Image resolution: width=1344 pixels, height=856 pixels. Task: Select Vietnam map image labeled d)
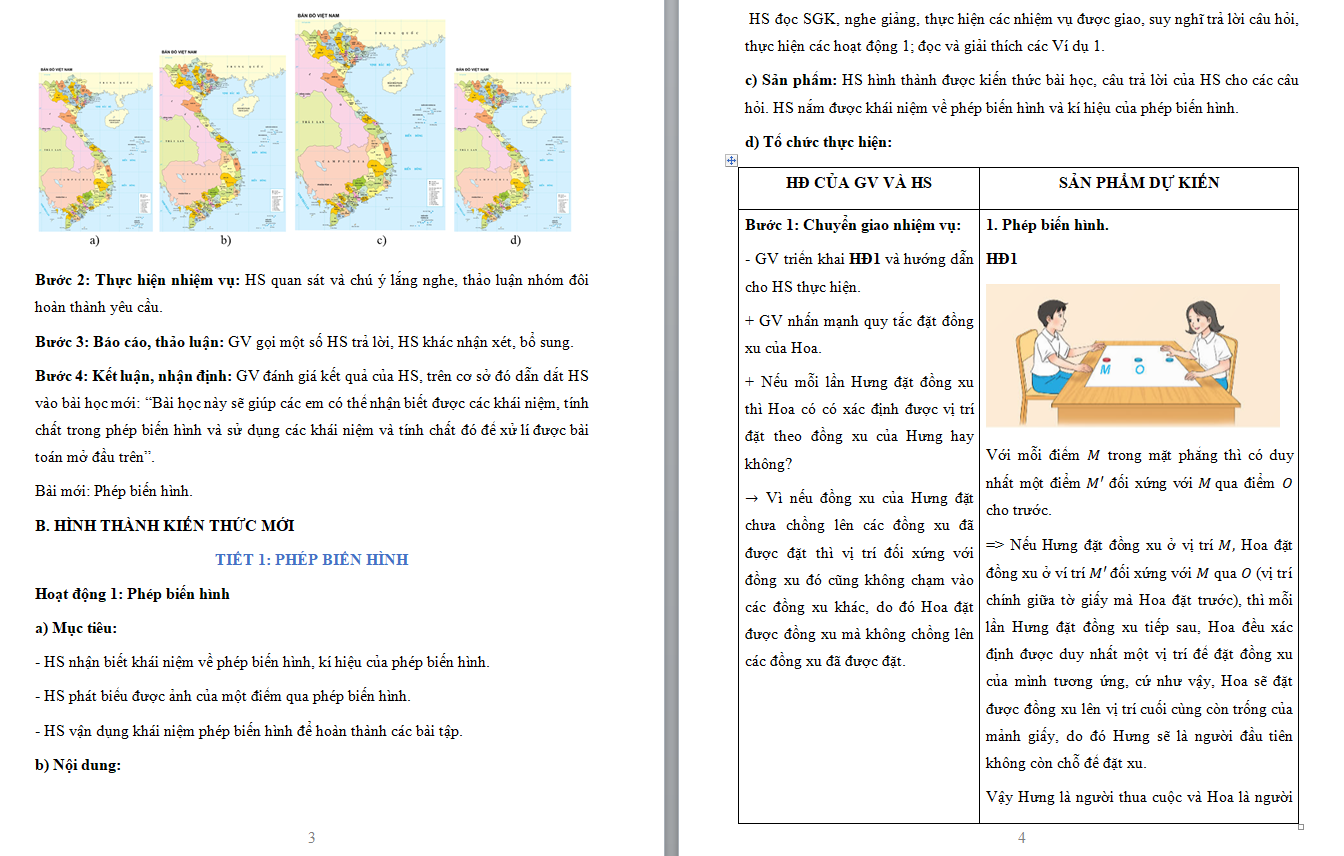point(513,151)
